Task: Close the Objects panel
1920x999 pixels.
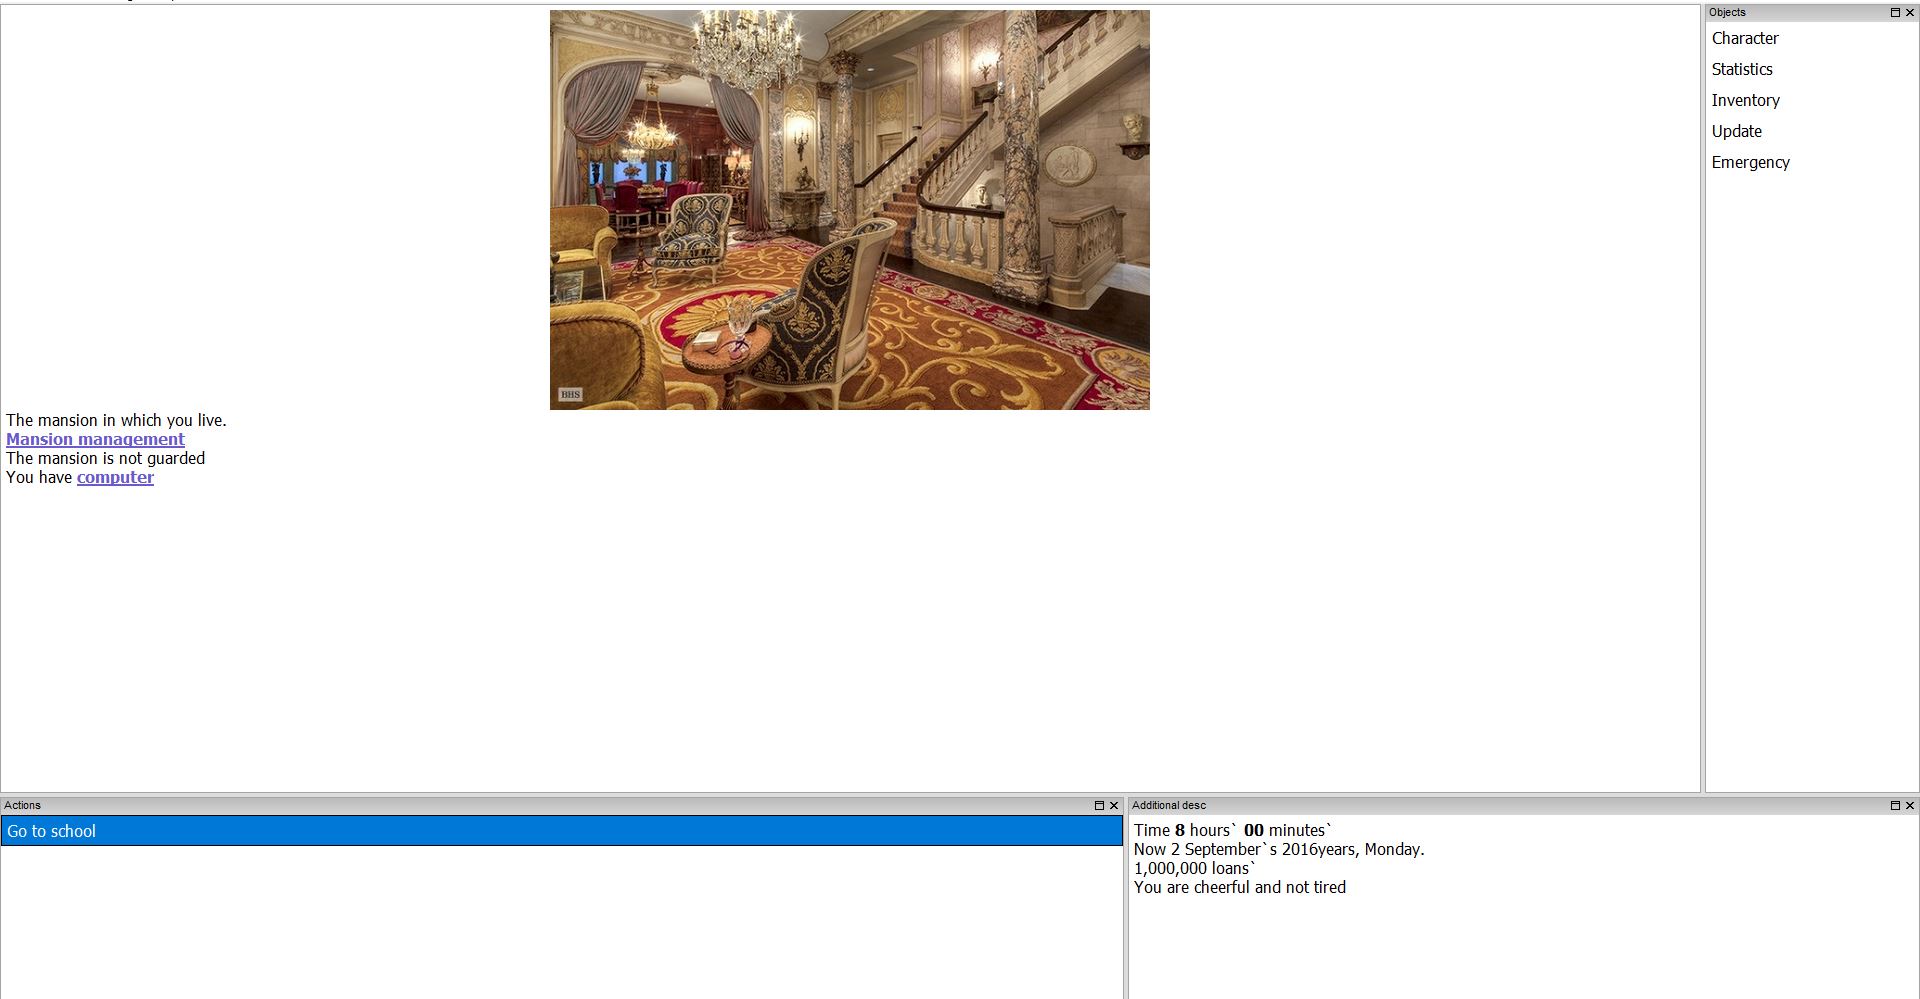Action: [1910, 12]
